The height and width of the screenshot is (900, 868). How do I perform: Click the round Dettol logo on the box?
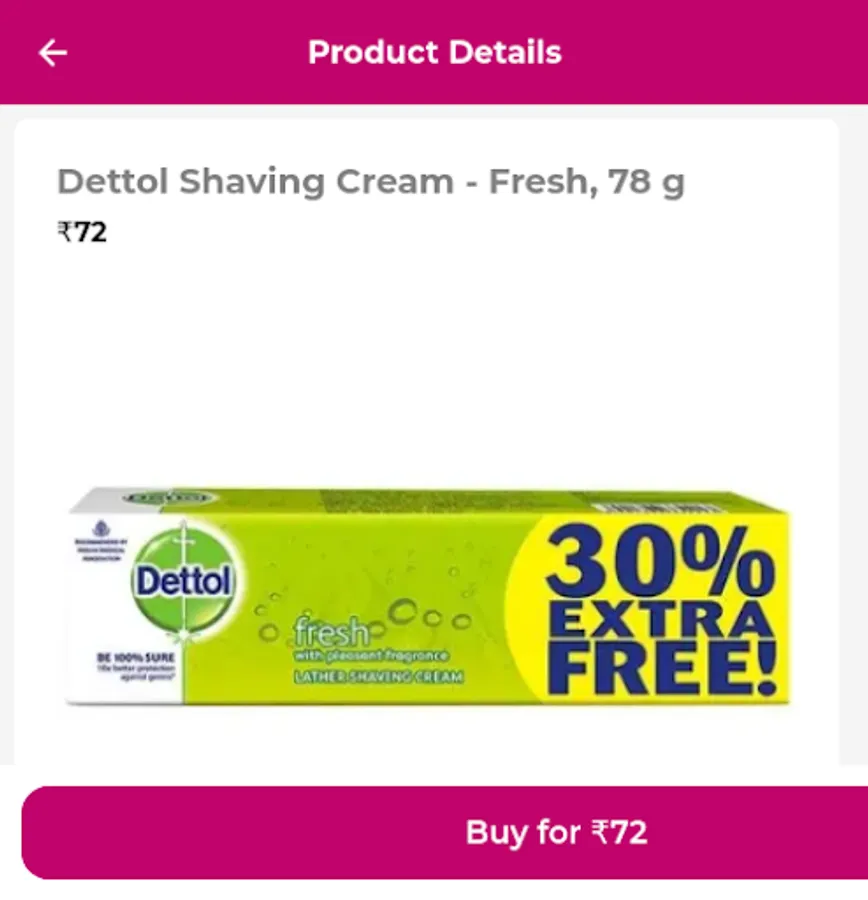(183, 581)
